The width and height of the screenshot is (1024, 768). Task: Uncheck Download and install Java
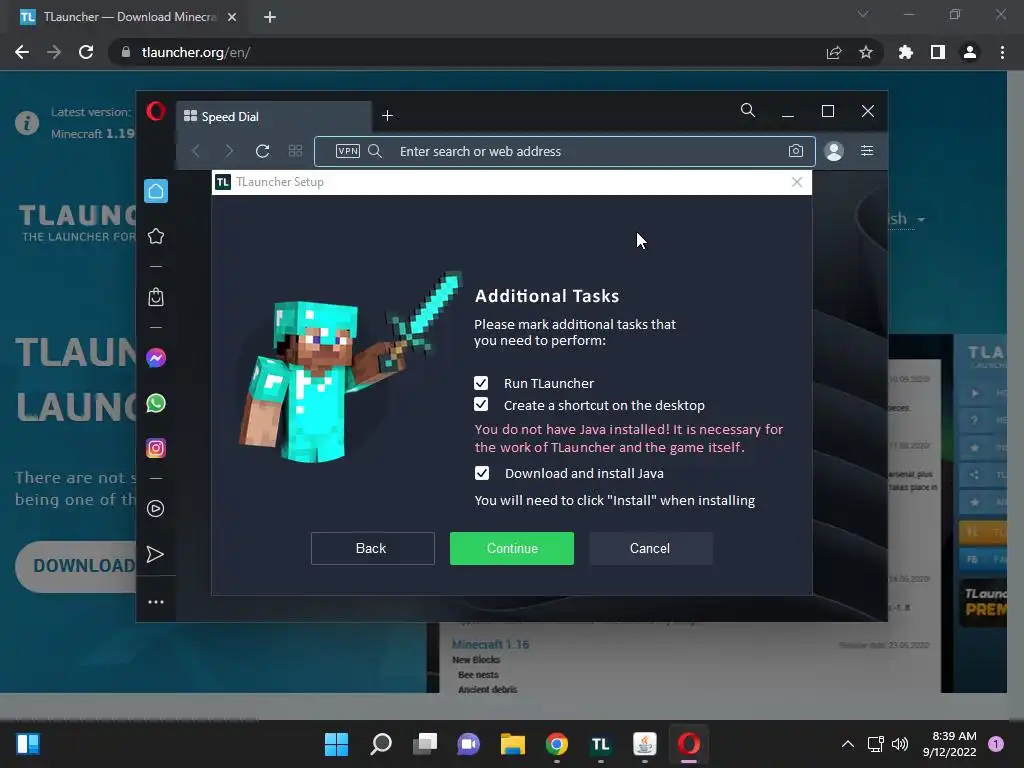[x=481, y=473]
